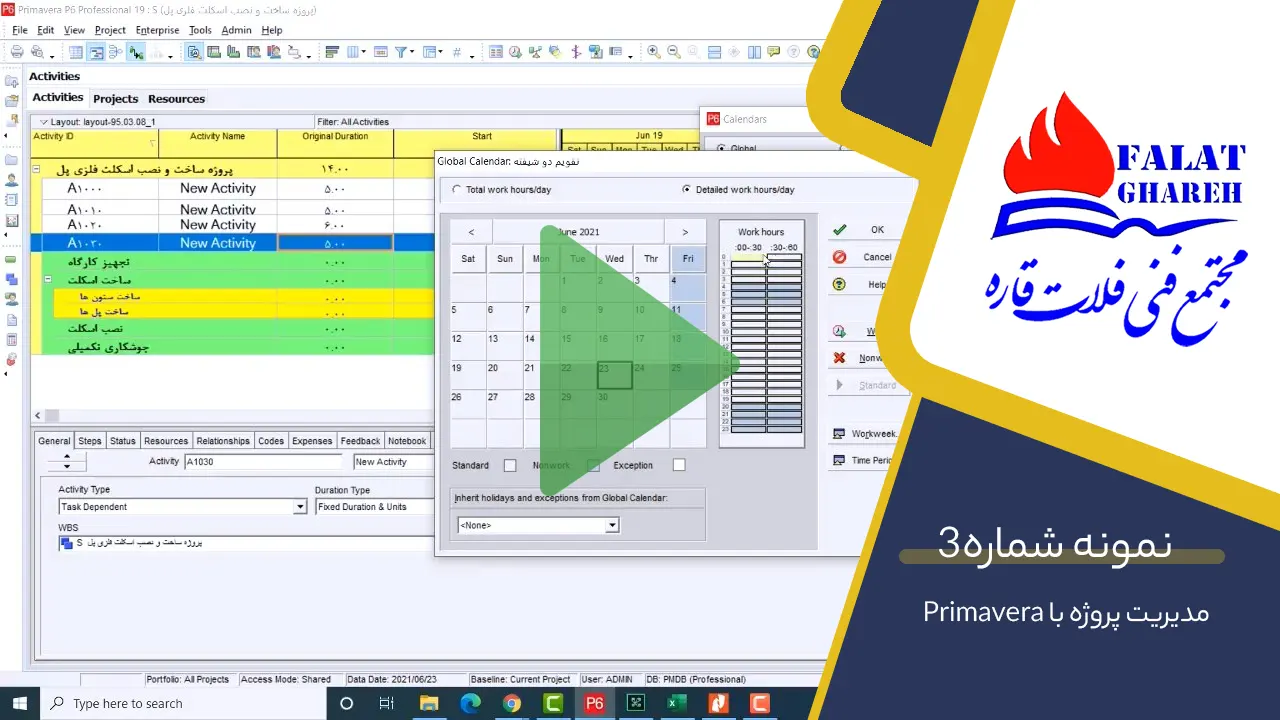Zoom in using the magnifier plus icon
Screen dimensions: 1280x720
[x=653, y=52]
